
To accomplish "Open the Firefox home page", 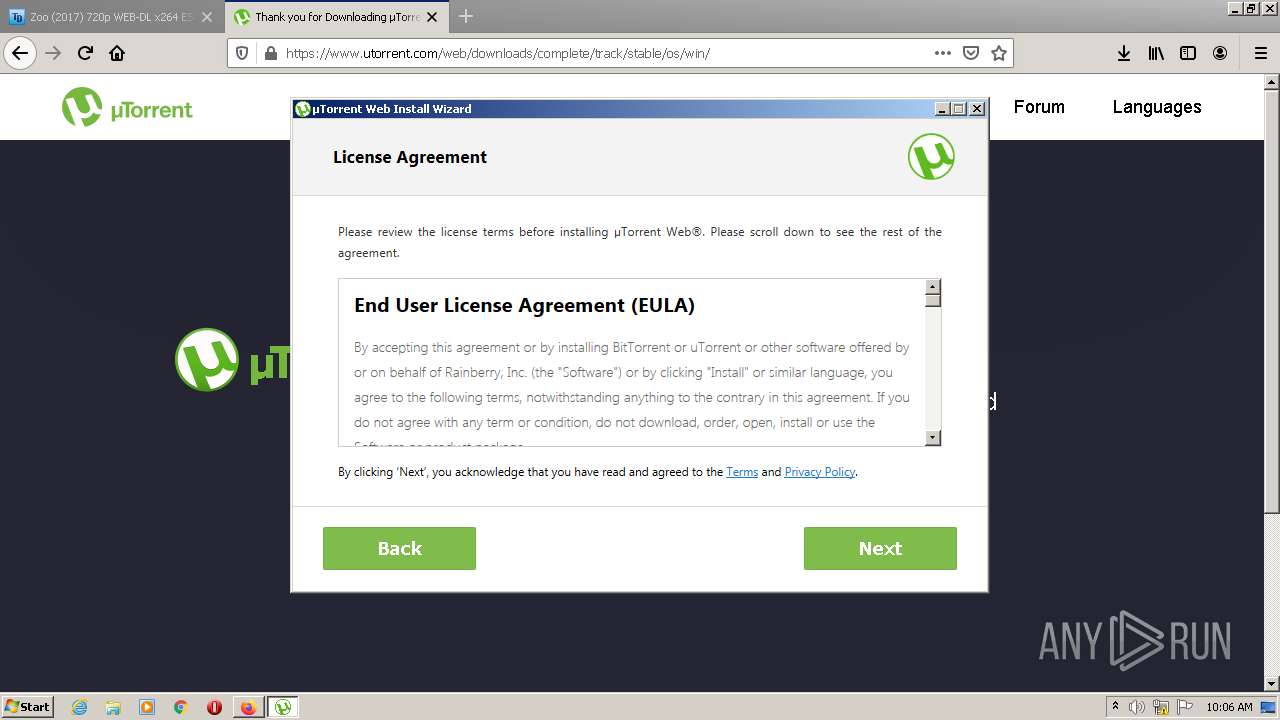I will click(117, 53).
